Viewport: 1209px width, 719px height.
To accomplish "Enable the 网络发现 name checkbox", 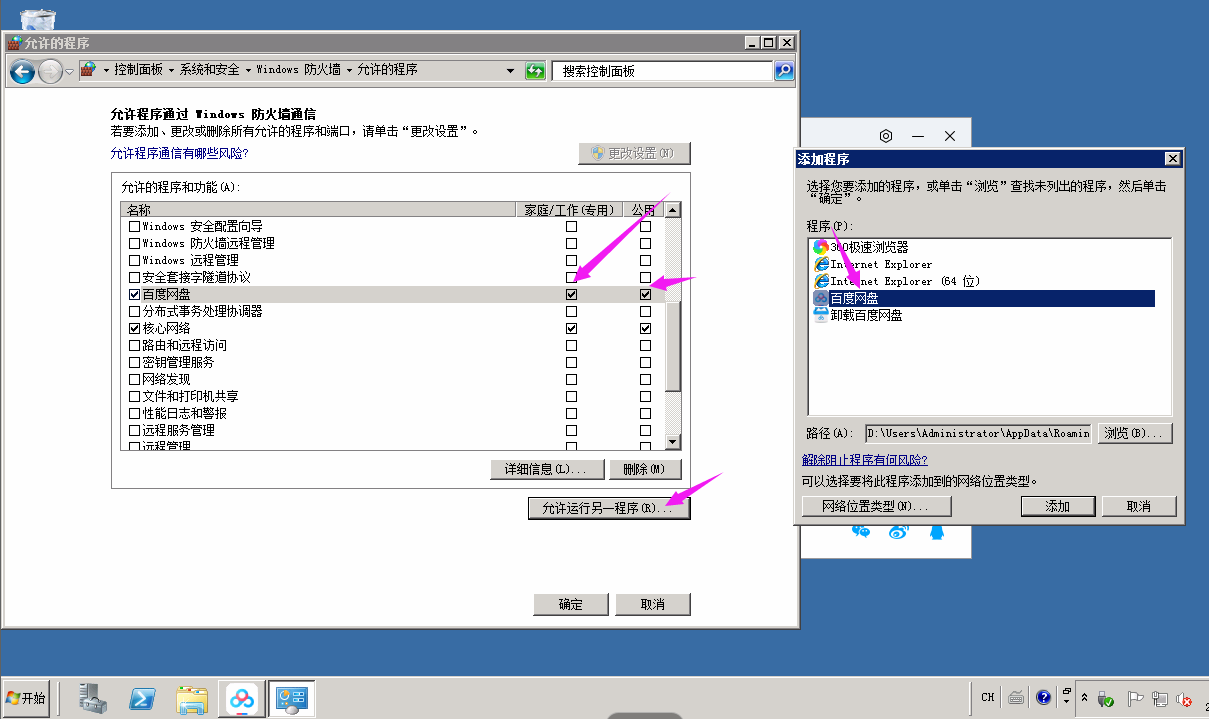I will point(134,380).
